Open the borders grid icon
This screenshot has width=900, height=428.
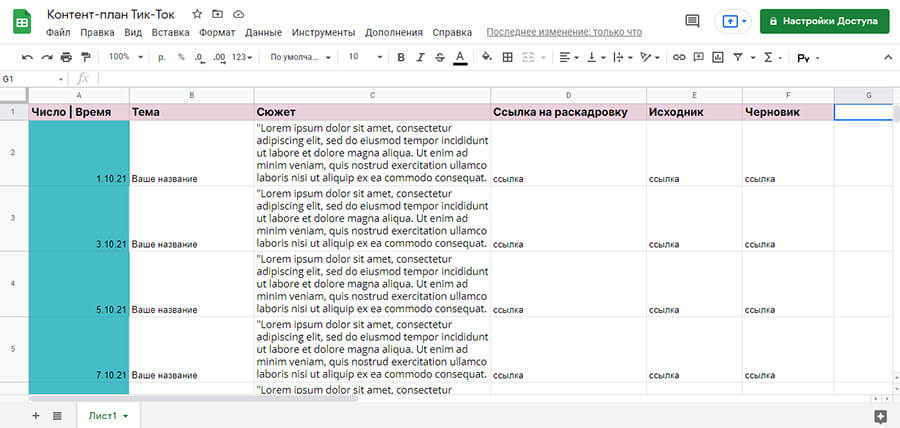[x=507, y=57]
